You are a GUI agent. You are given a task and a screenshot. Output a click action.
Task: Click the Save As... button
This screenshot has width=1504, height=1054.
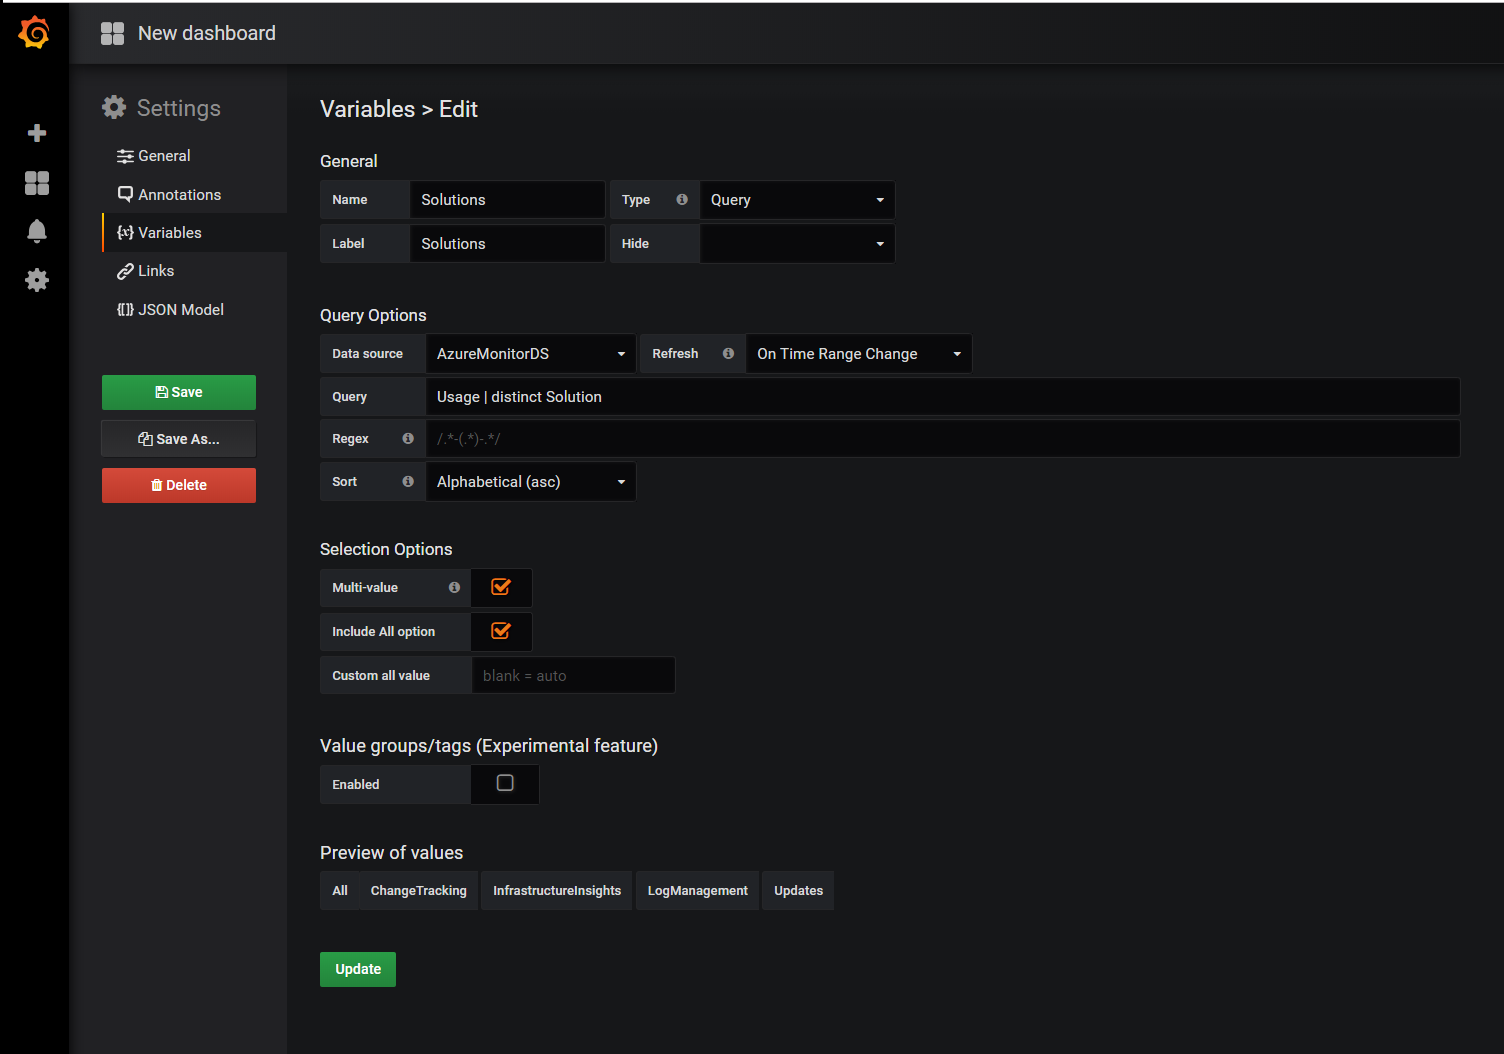tap(179, 439)
